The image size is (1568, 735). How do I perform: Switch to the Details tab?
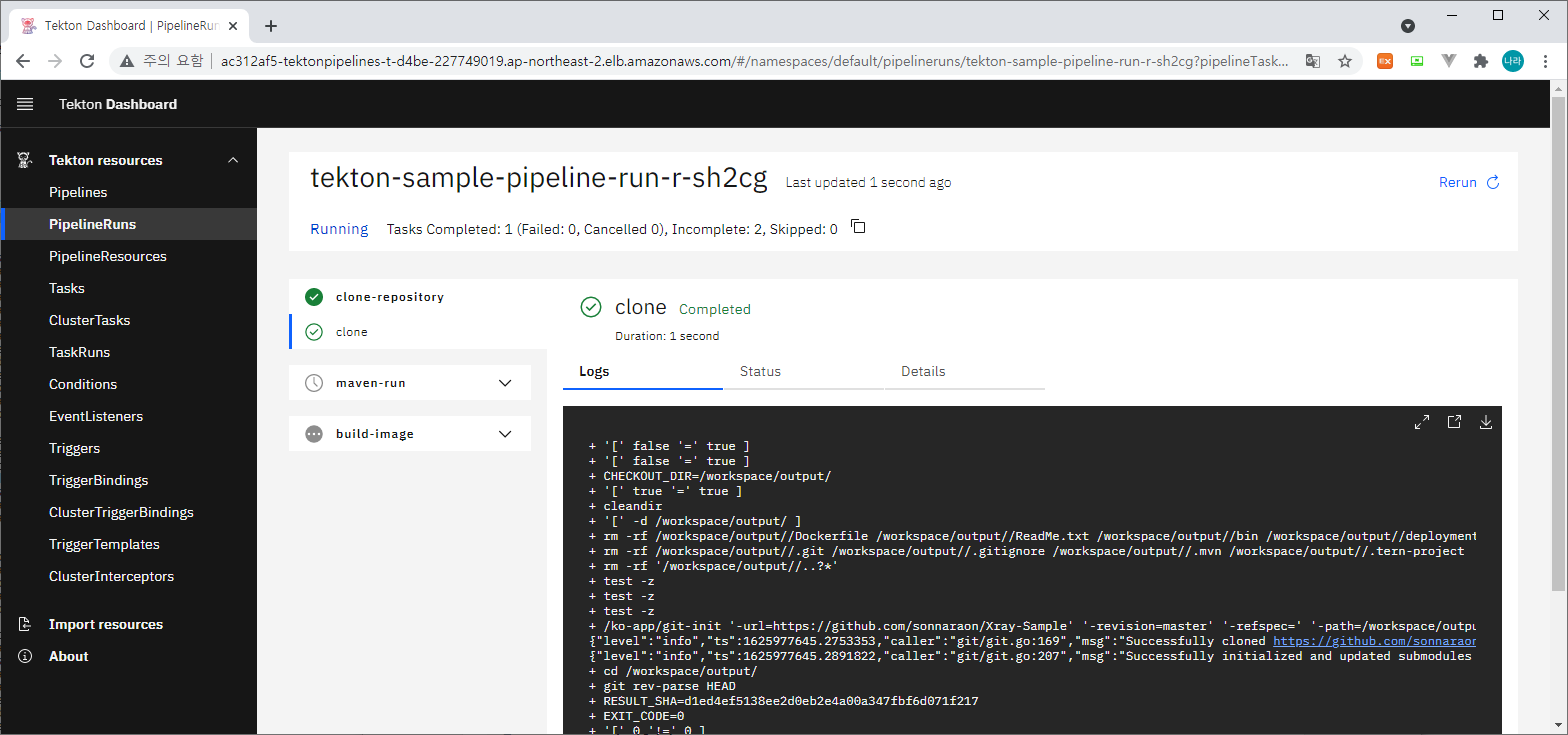(964, 371)
